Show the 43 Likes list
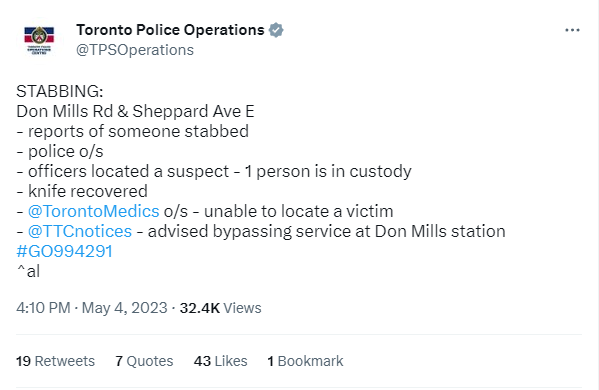This screenshot has width=599, height=390. click(220, 361)
